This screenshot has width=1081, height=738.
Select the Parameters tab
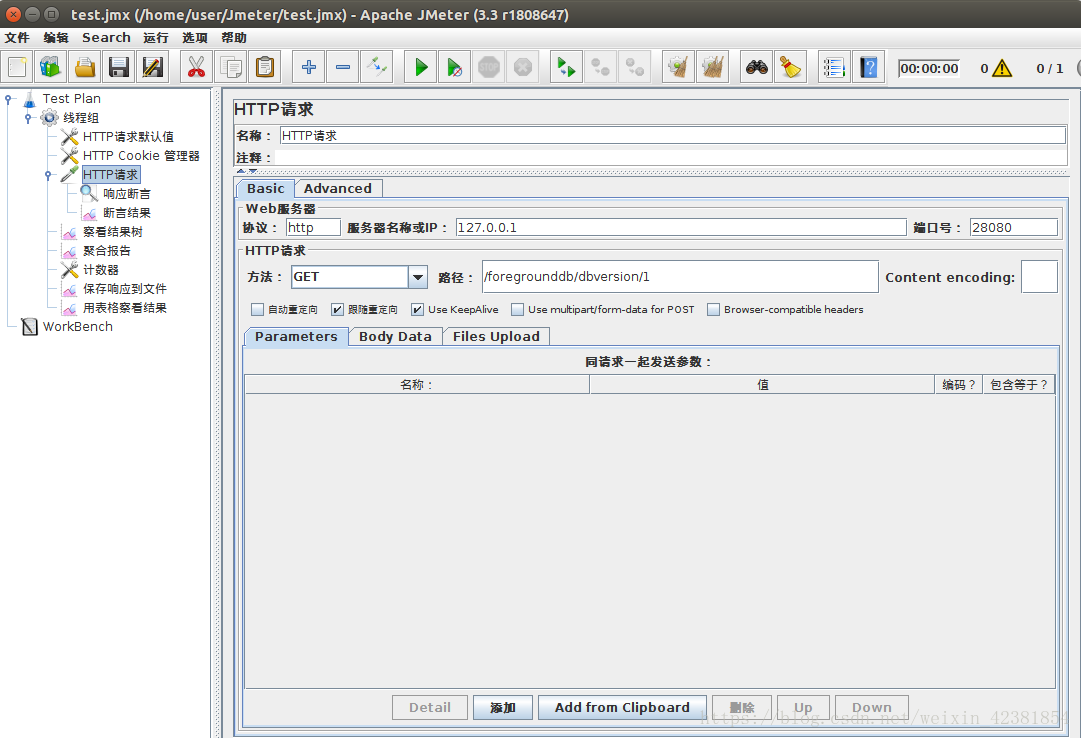coord(296,337)
